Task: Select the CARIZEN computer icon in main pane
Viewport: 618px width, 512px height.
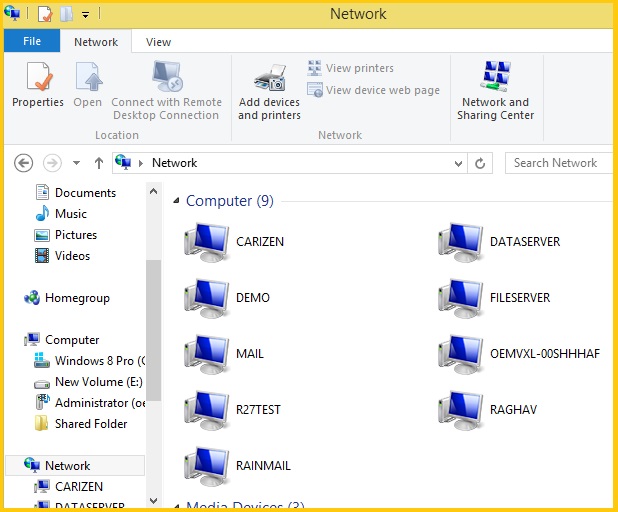Action: click(x=206, y=242)
